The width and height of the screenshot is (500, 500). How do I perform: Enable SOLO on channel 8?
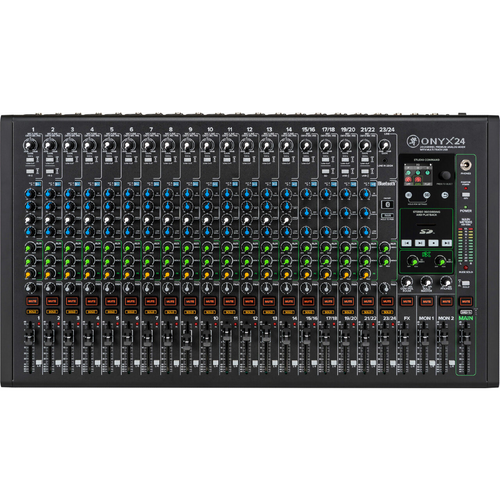(x=170, y=312)
